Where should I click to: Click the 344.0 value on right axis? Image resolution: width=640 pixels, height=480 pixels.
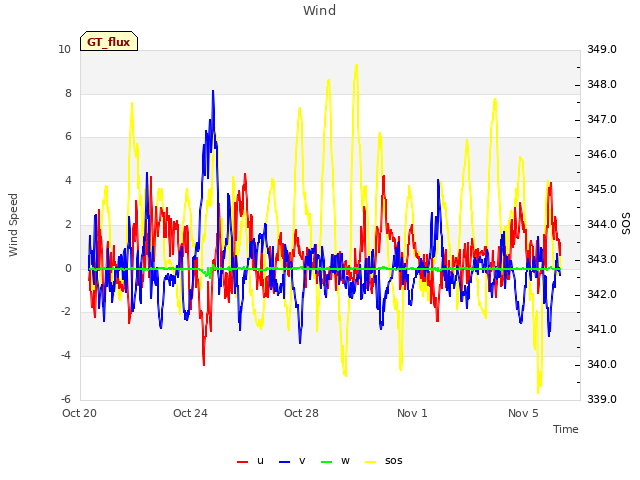(602, 224)
